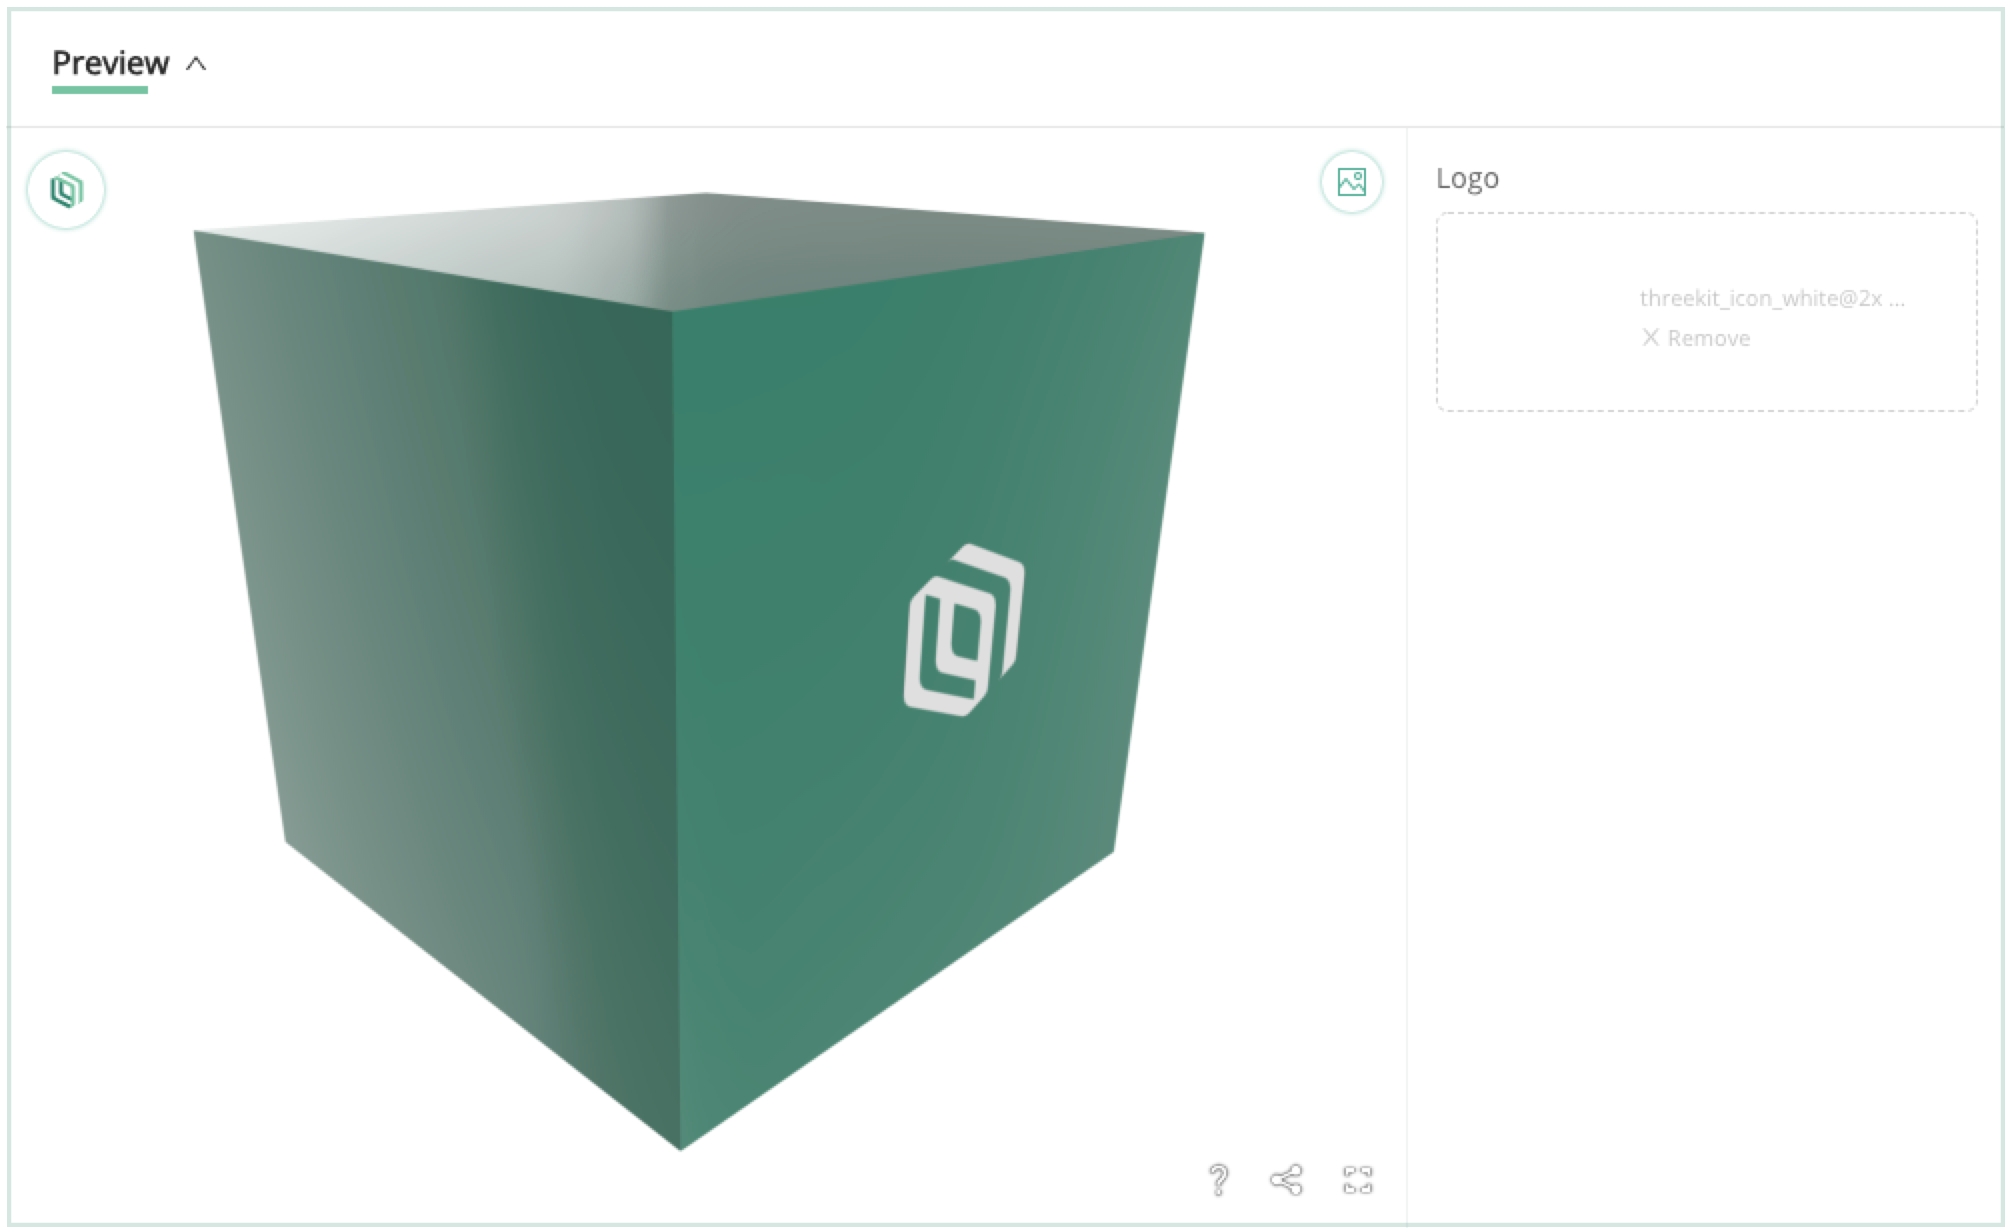Click the share icon
The image size is (2010, 1232).
pyautogui.click(x=1286, y=1180)
